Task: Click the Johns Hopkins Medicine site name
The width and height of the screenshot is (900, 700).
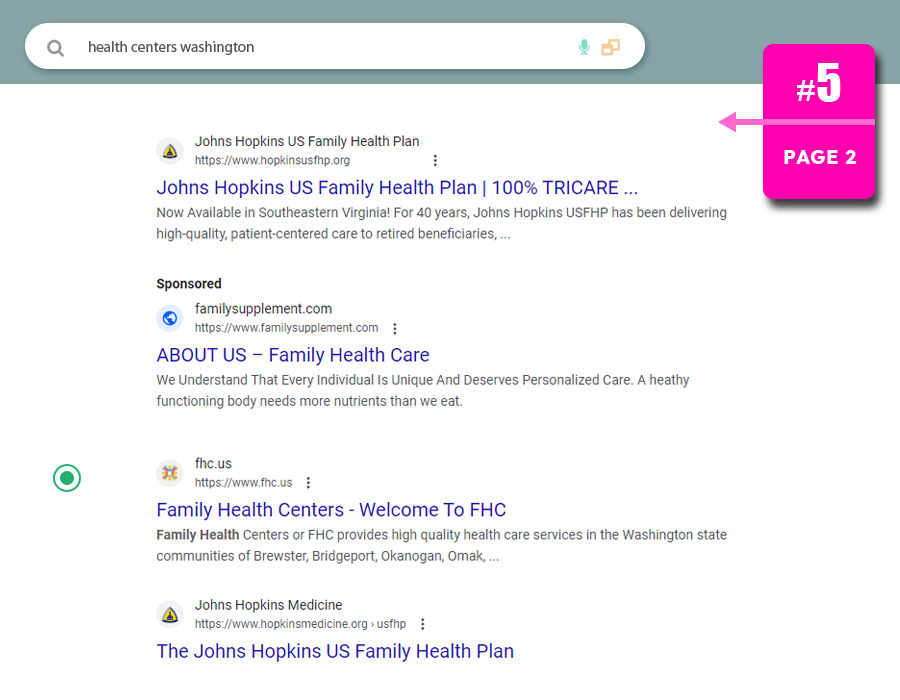Action: (x=269, y=605)
